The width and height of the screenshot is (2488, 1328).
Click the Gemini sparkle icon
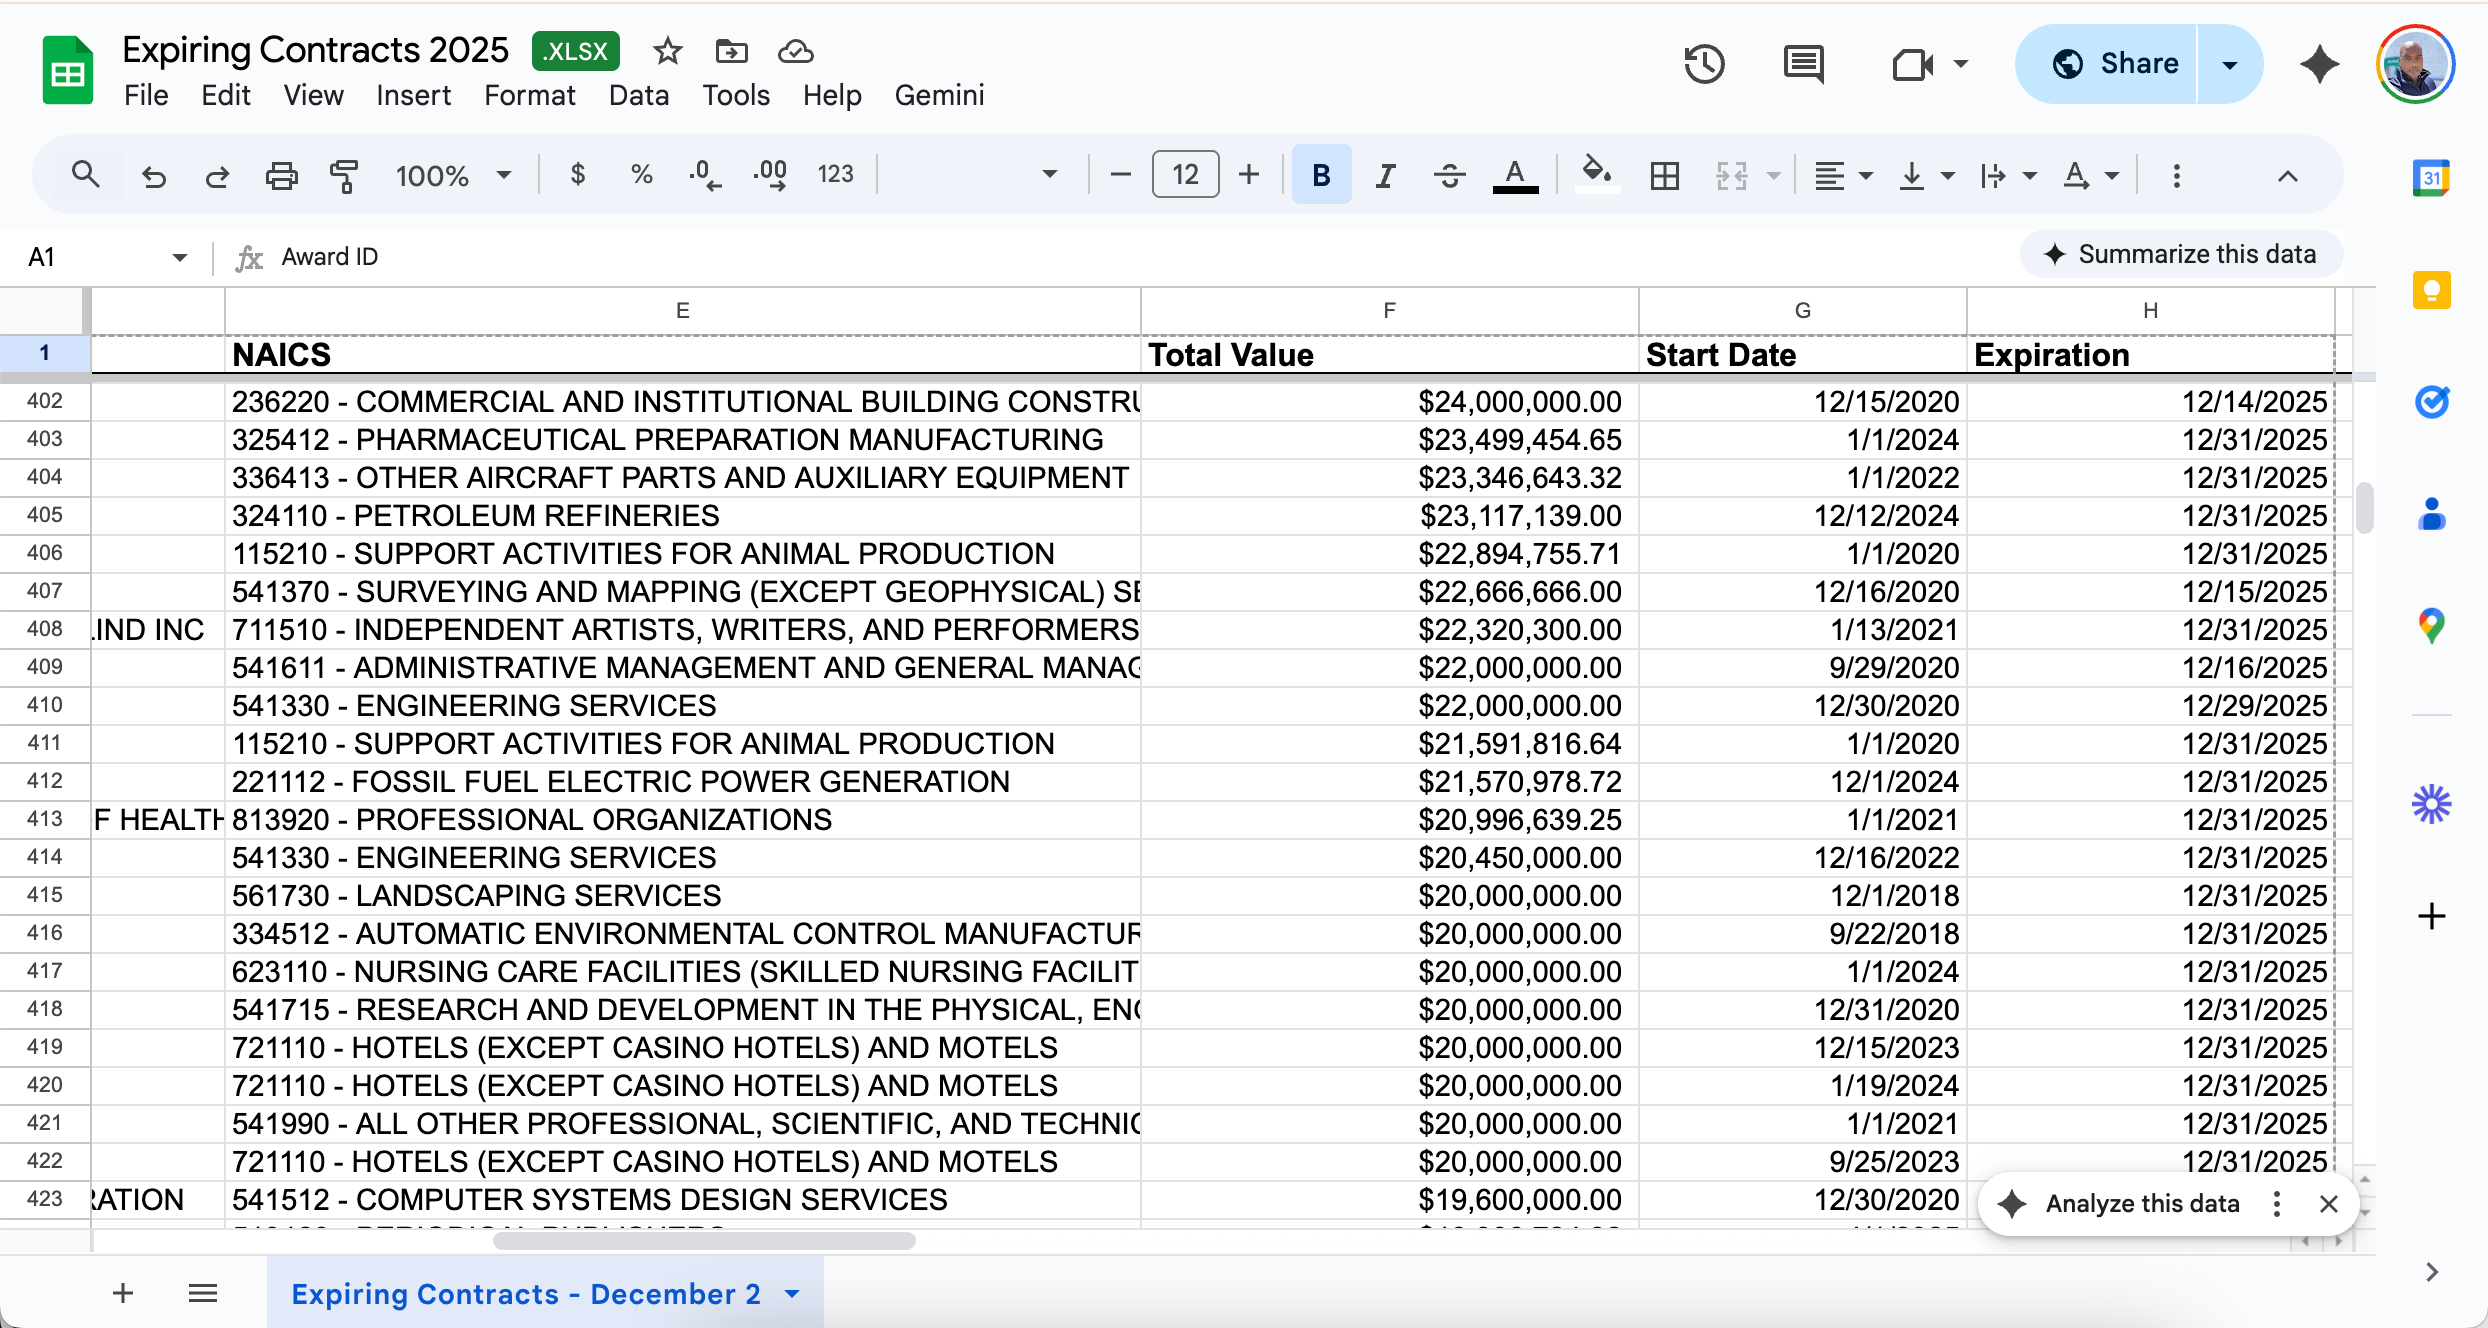[x=2319, y=64]
